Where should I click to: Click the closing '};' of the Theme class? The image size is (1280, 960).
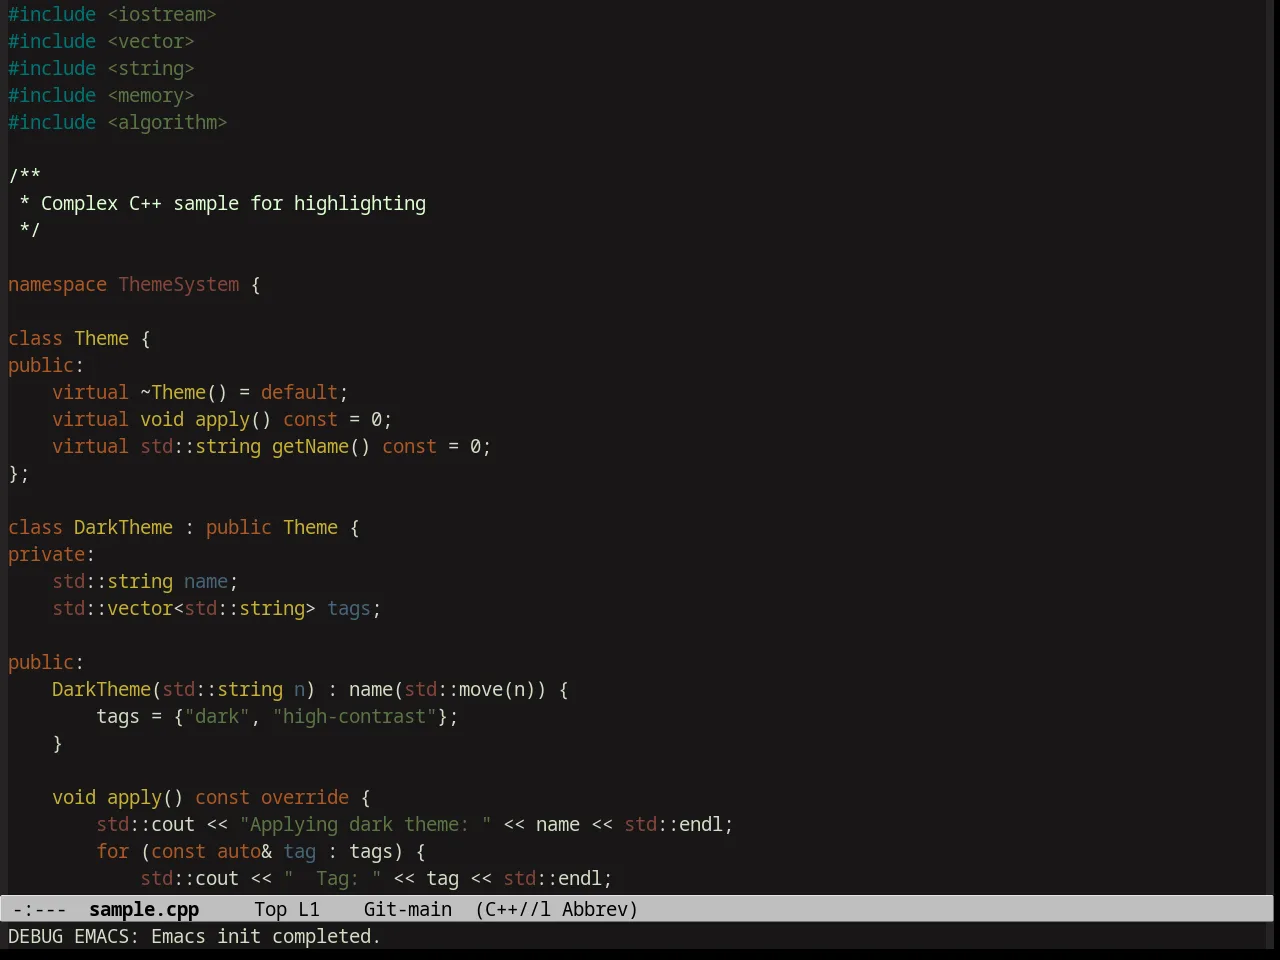coord(19,473)
